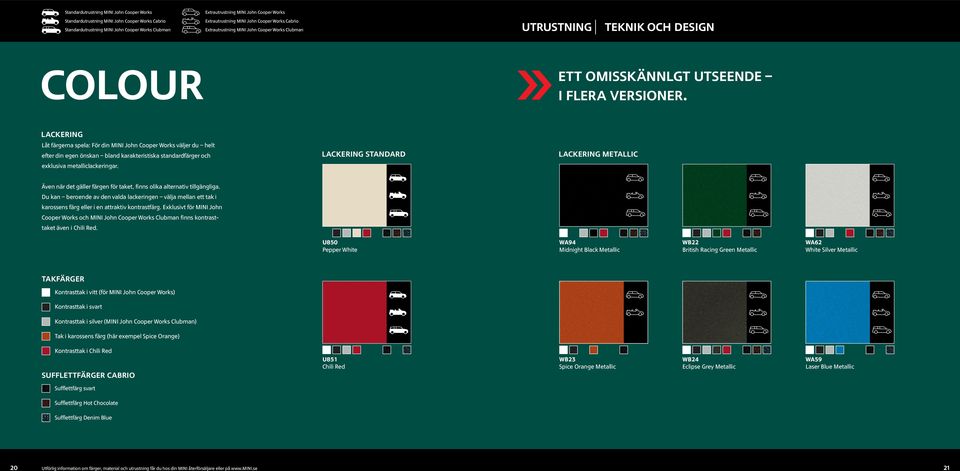Click the WA94 paint code
Viewport: 960px width, 471px height.
[567, 243]
